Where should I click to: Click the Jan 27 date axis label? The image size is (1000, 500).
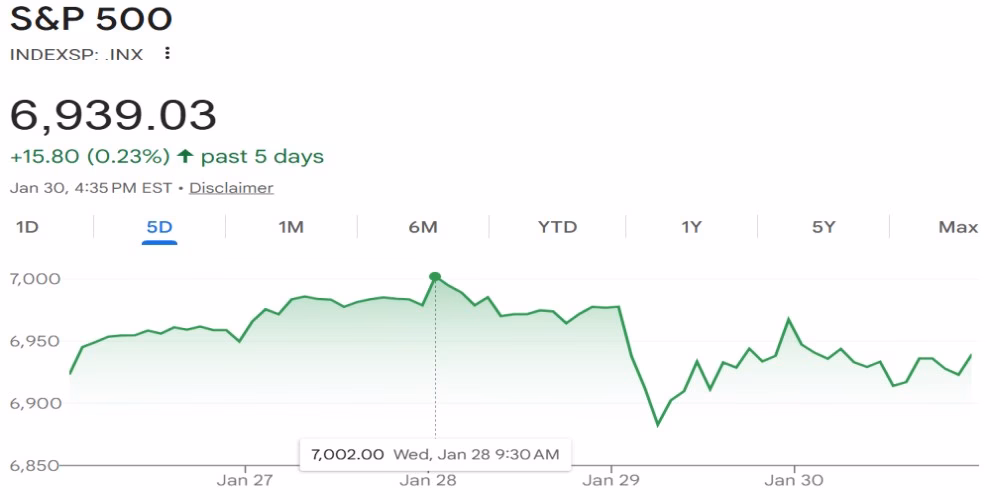[245, 480]
